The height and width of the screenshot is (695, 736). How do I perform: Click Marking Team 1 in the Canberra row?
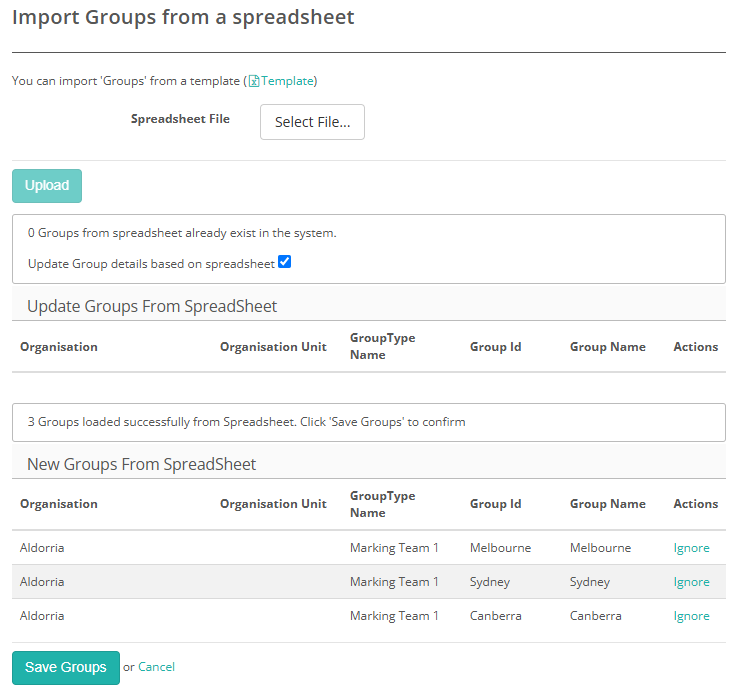[394, 616]
